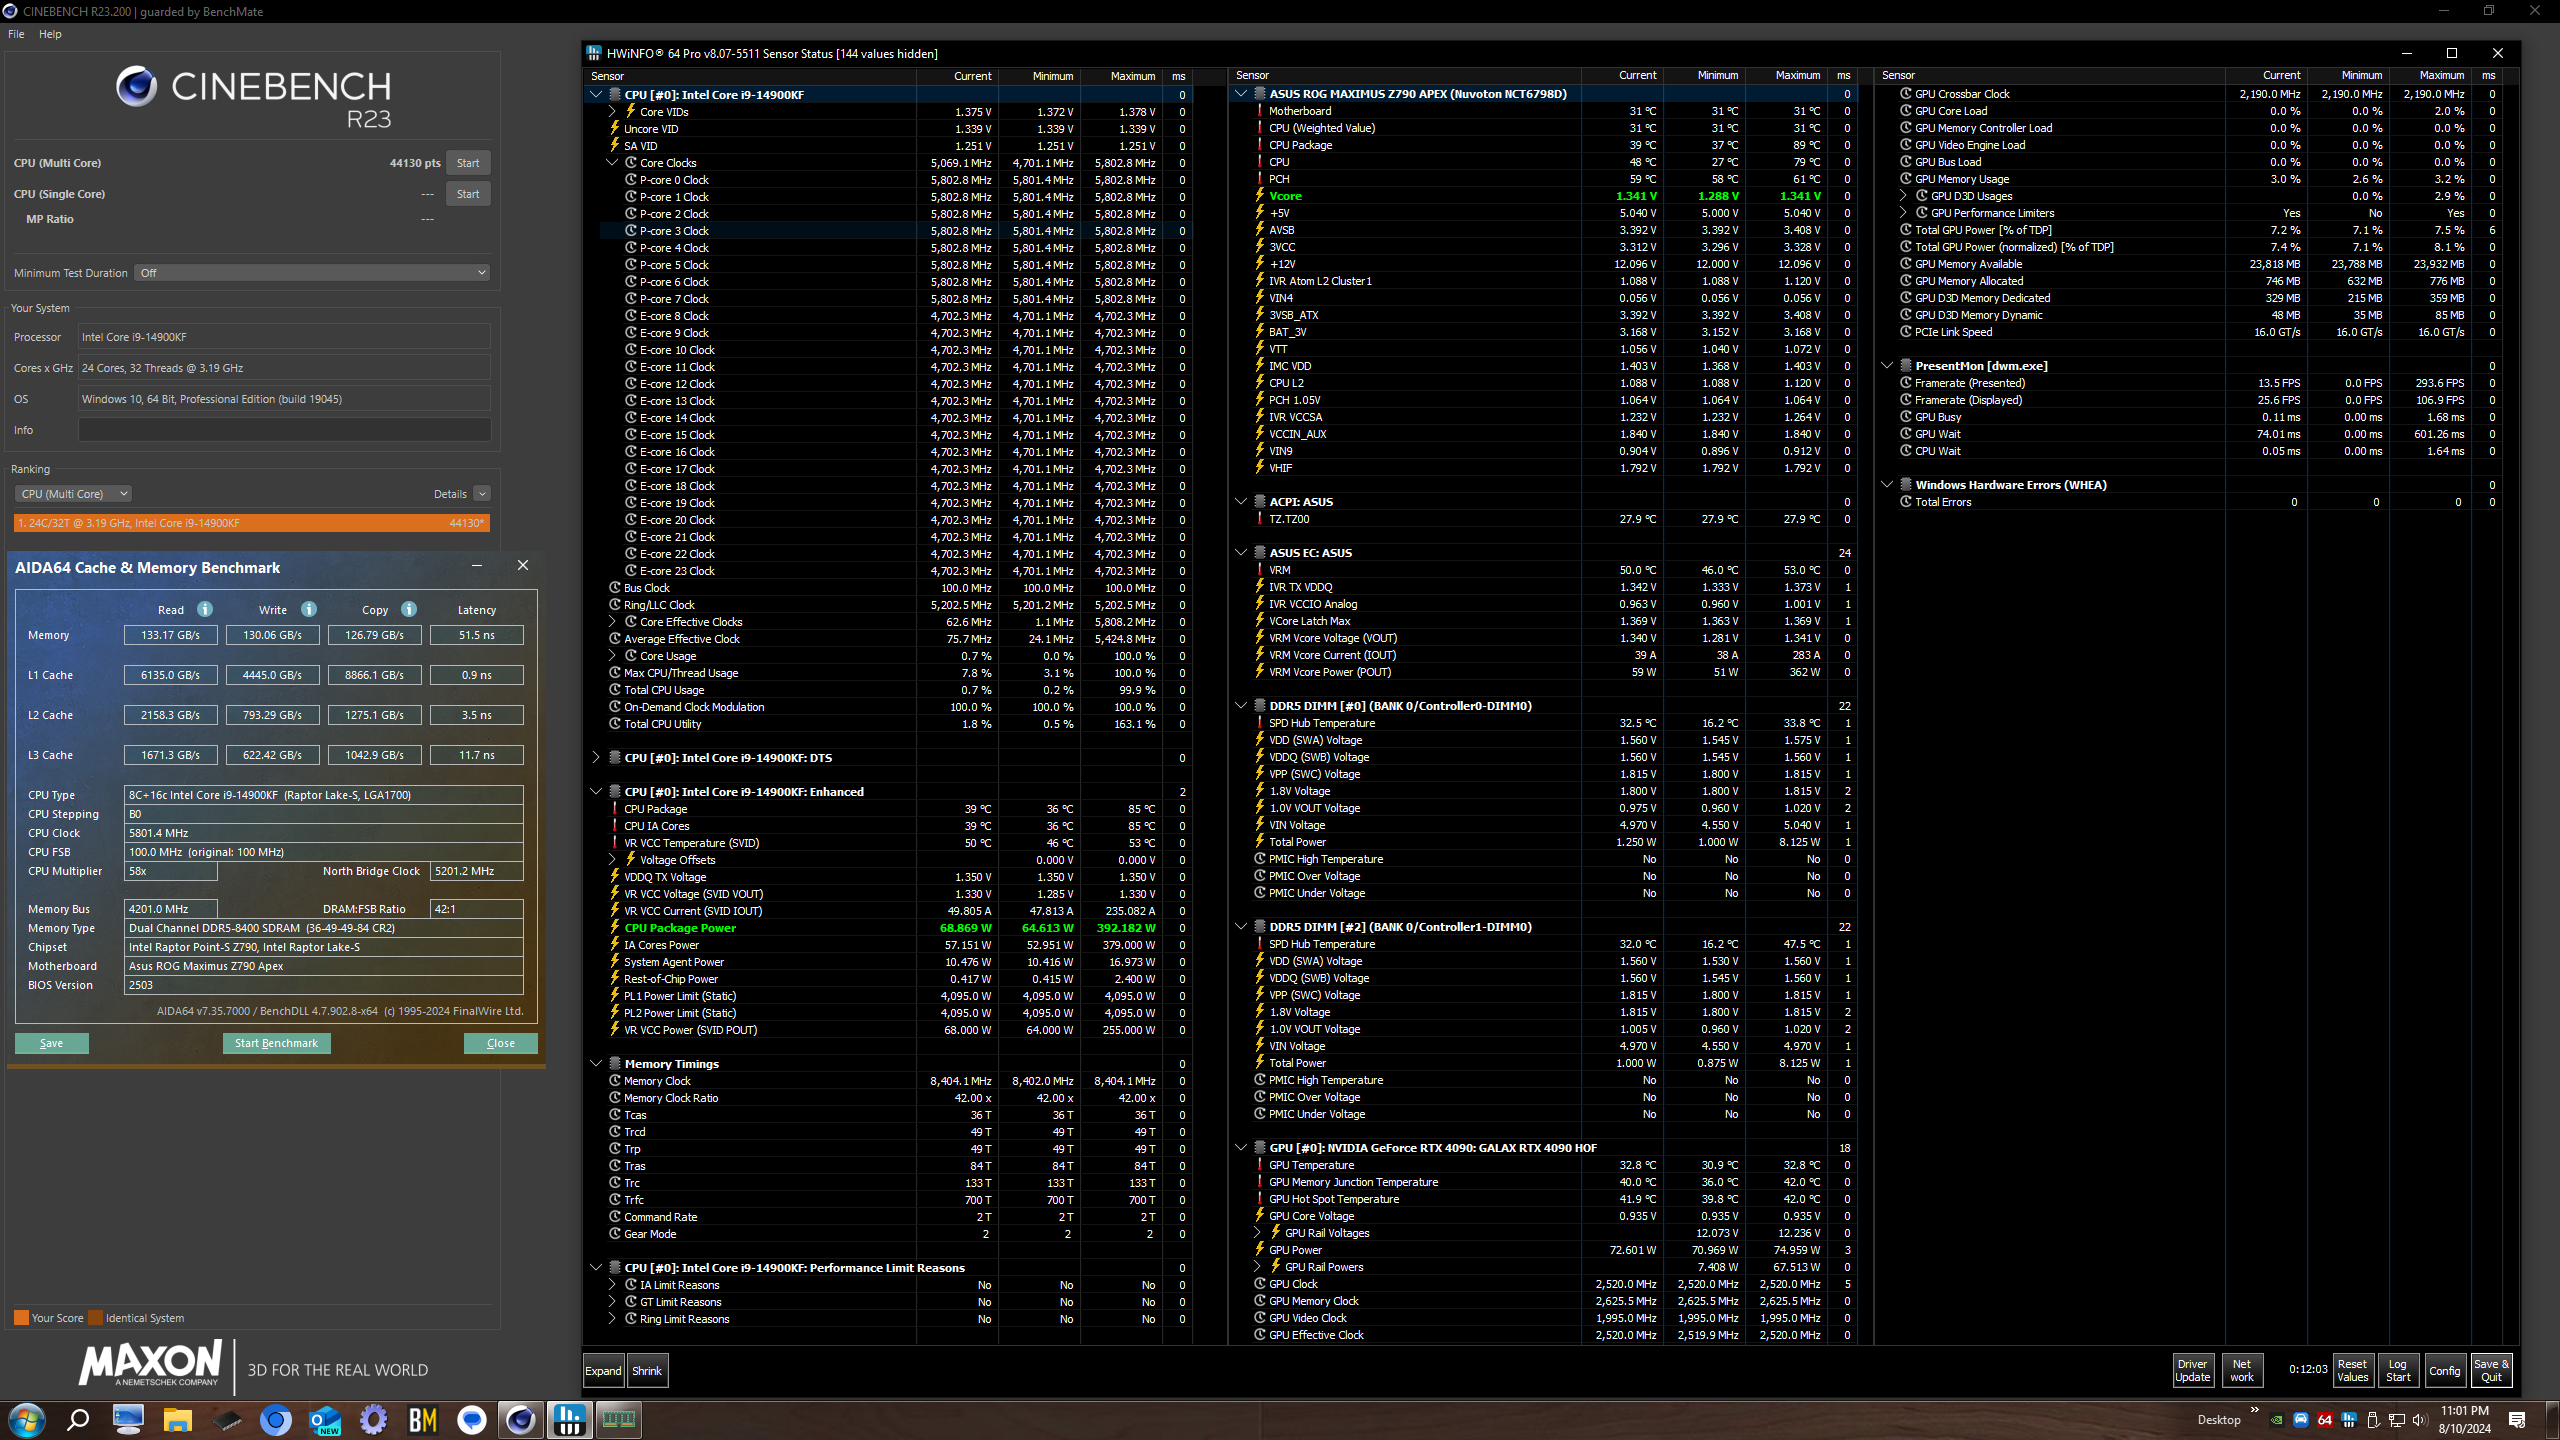Click the lightning icon beside CPU Package Power

pos(615,927)
